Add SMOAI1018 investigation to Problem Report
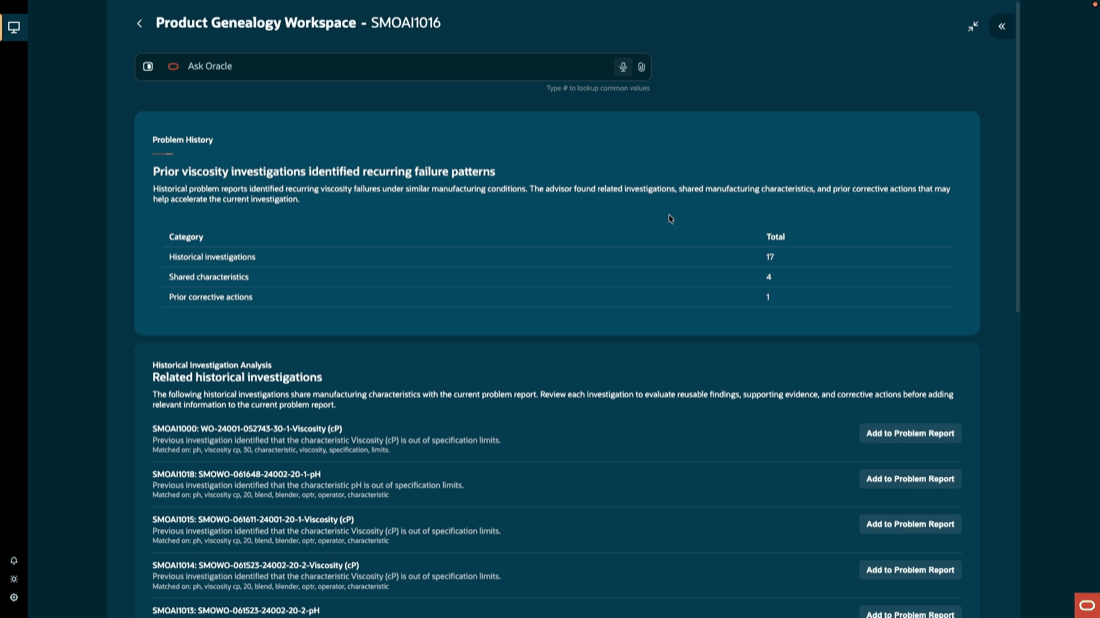This screenshot has width=1100, height=618. click(910, 479)
